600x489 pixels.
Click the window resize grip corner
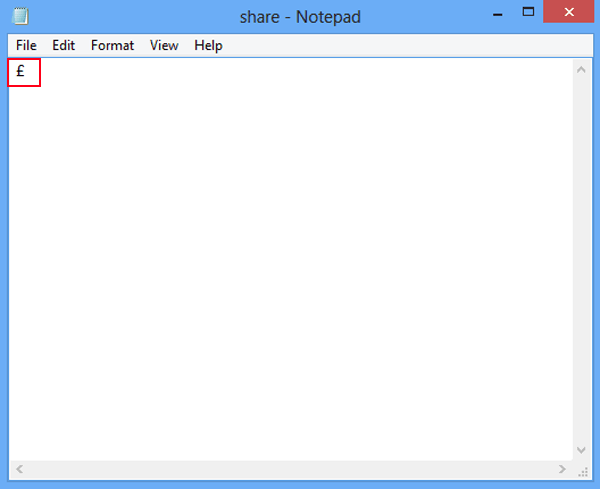pyautogui.click(x=583, y=472)
